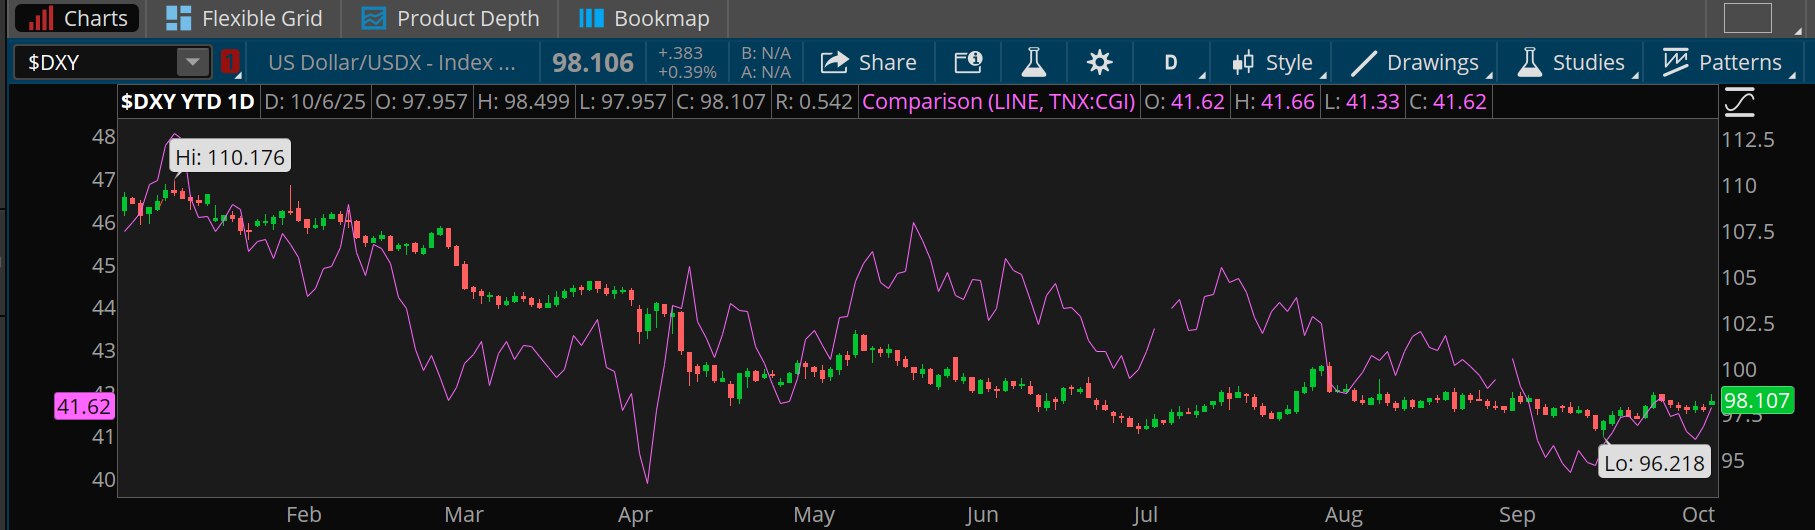Open chart settings gear icon
Image resolution: width=1815 pixels, height=530 pixels.
click(1099, 62)
